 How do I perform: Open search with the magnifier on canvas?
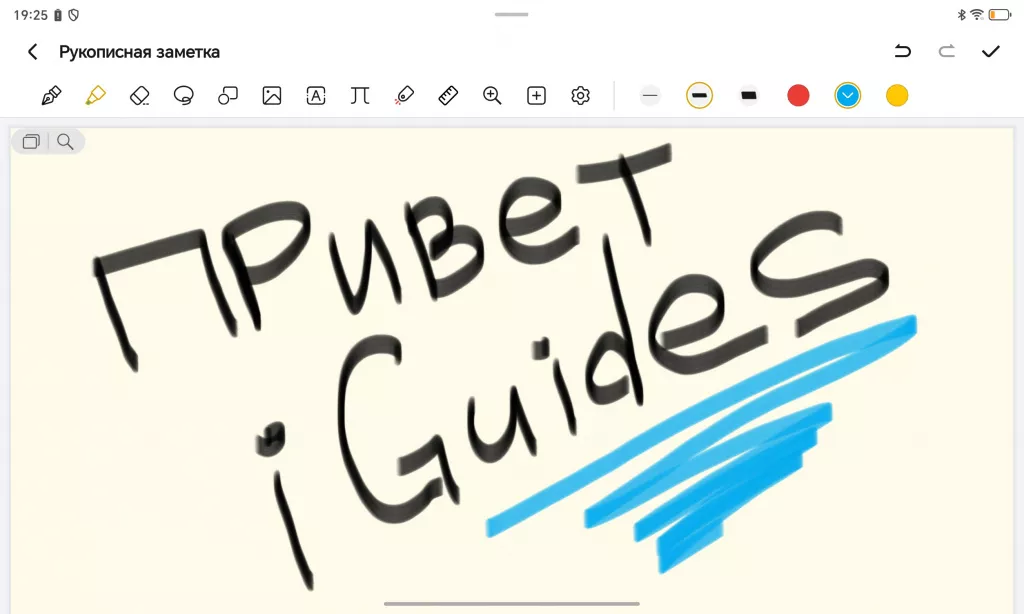point(65,141)
